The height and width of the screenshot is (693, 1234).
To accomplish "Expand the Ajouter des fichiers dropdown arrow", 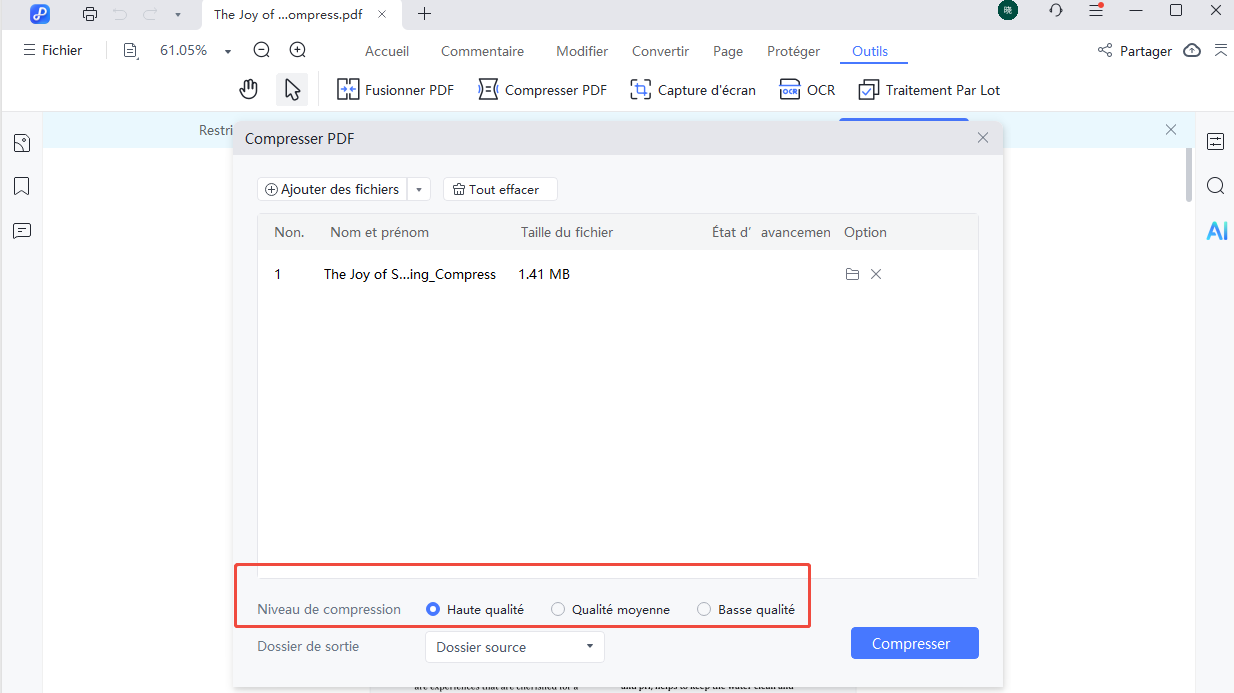I will point(419,189).
